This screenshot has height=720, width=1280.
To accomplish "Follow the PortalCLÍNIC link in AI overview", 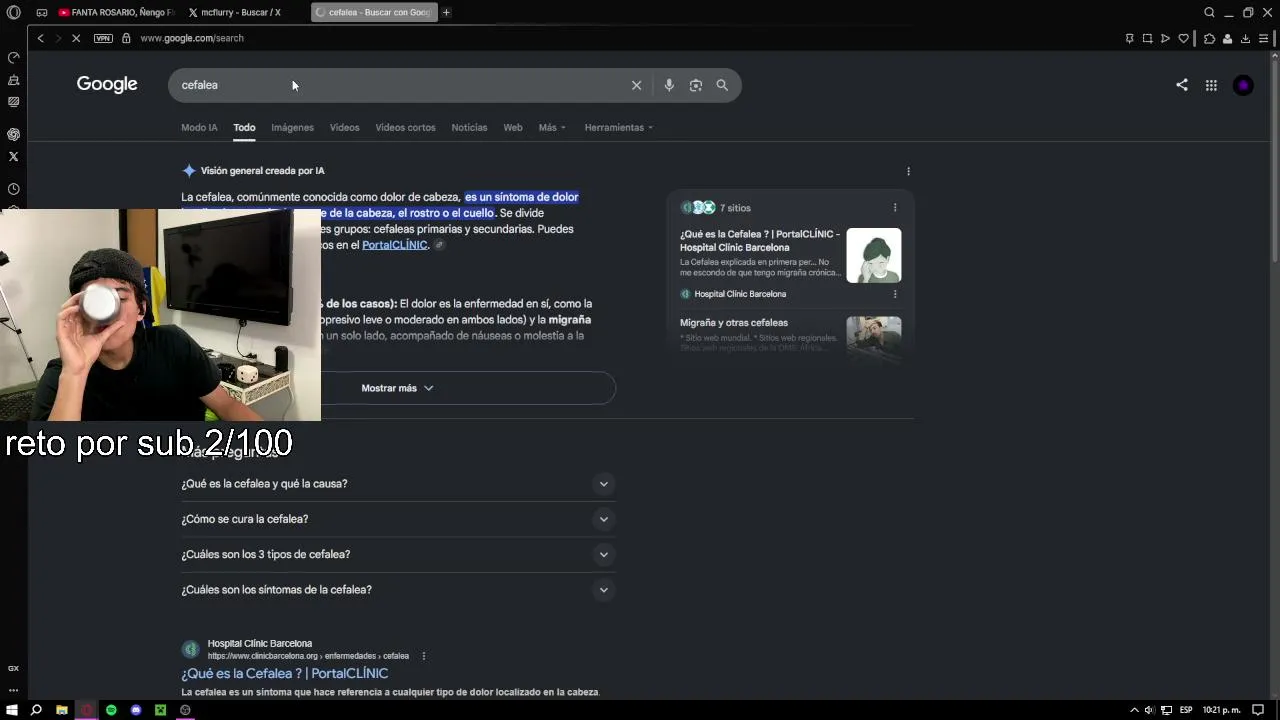I will pos(395,245).
